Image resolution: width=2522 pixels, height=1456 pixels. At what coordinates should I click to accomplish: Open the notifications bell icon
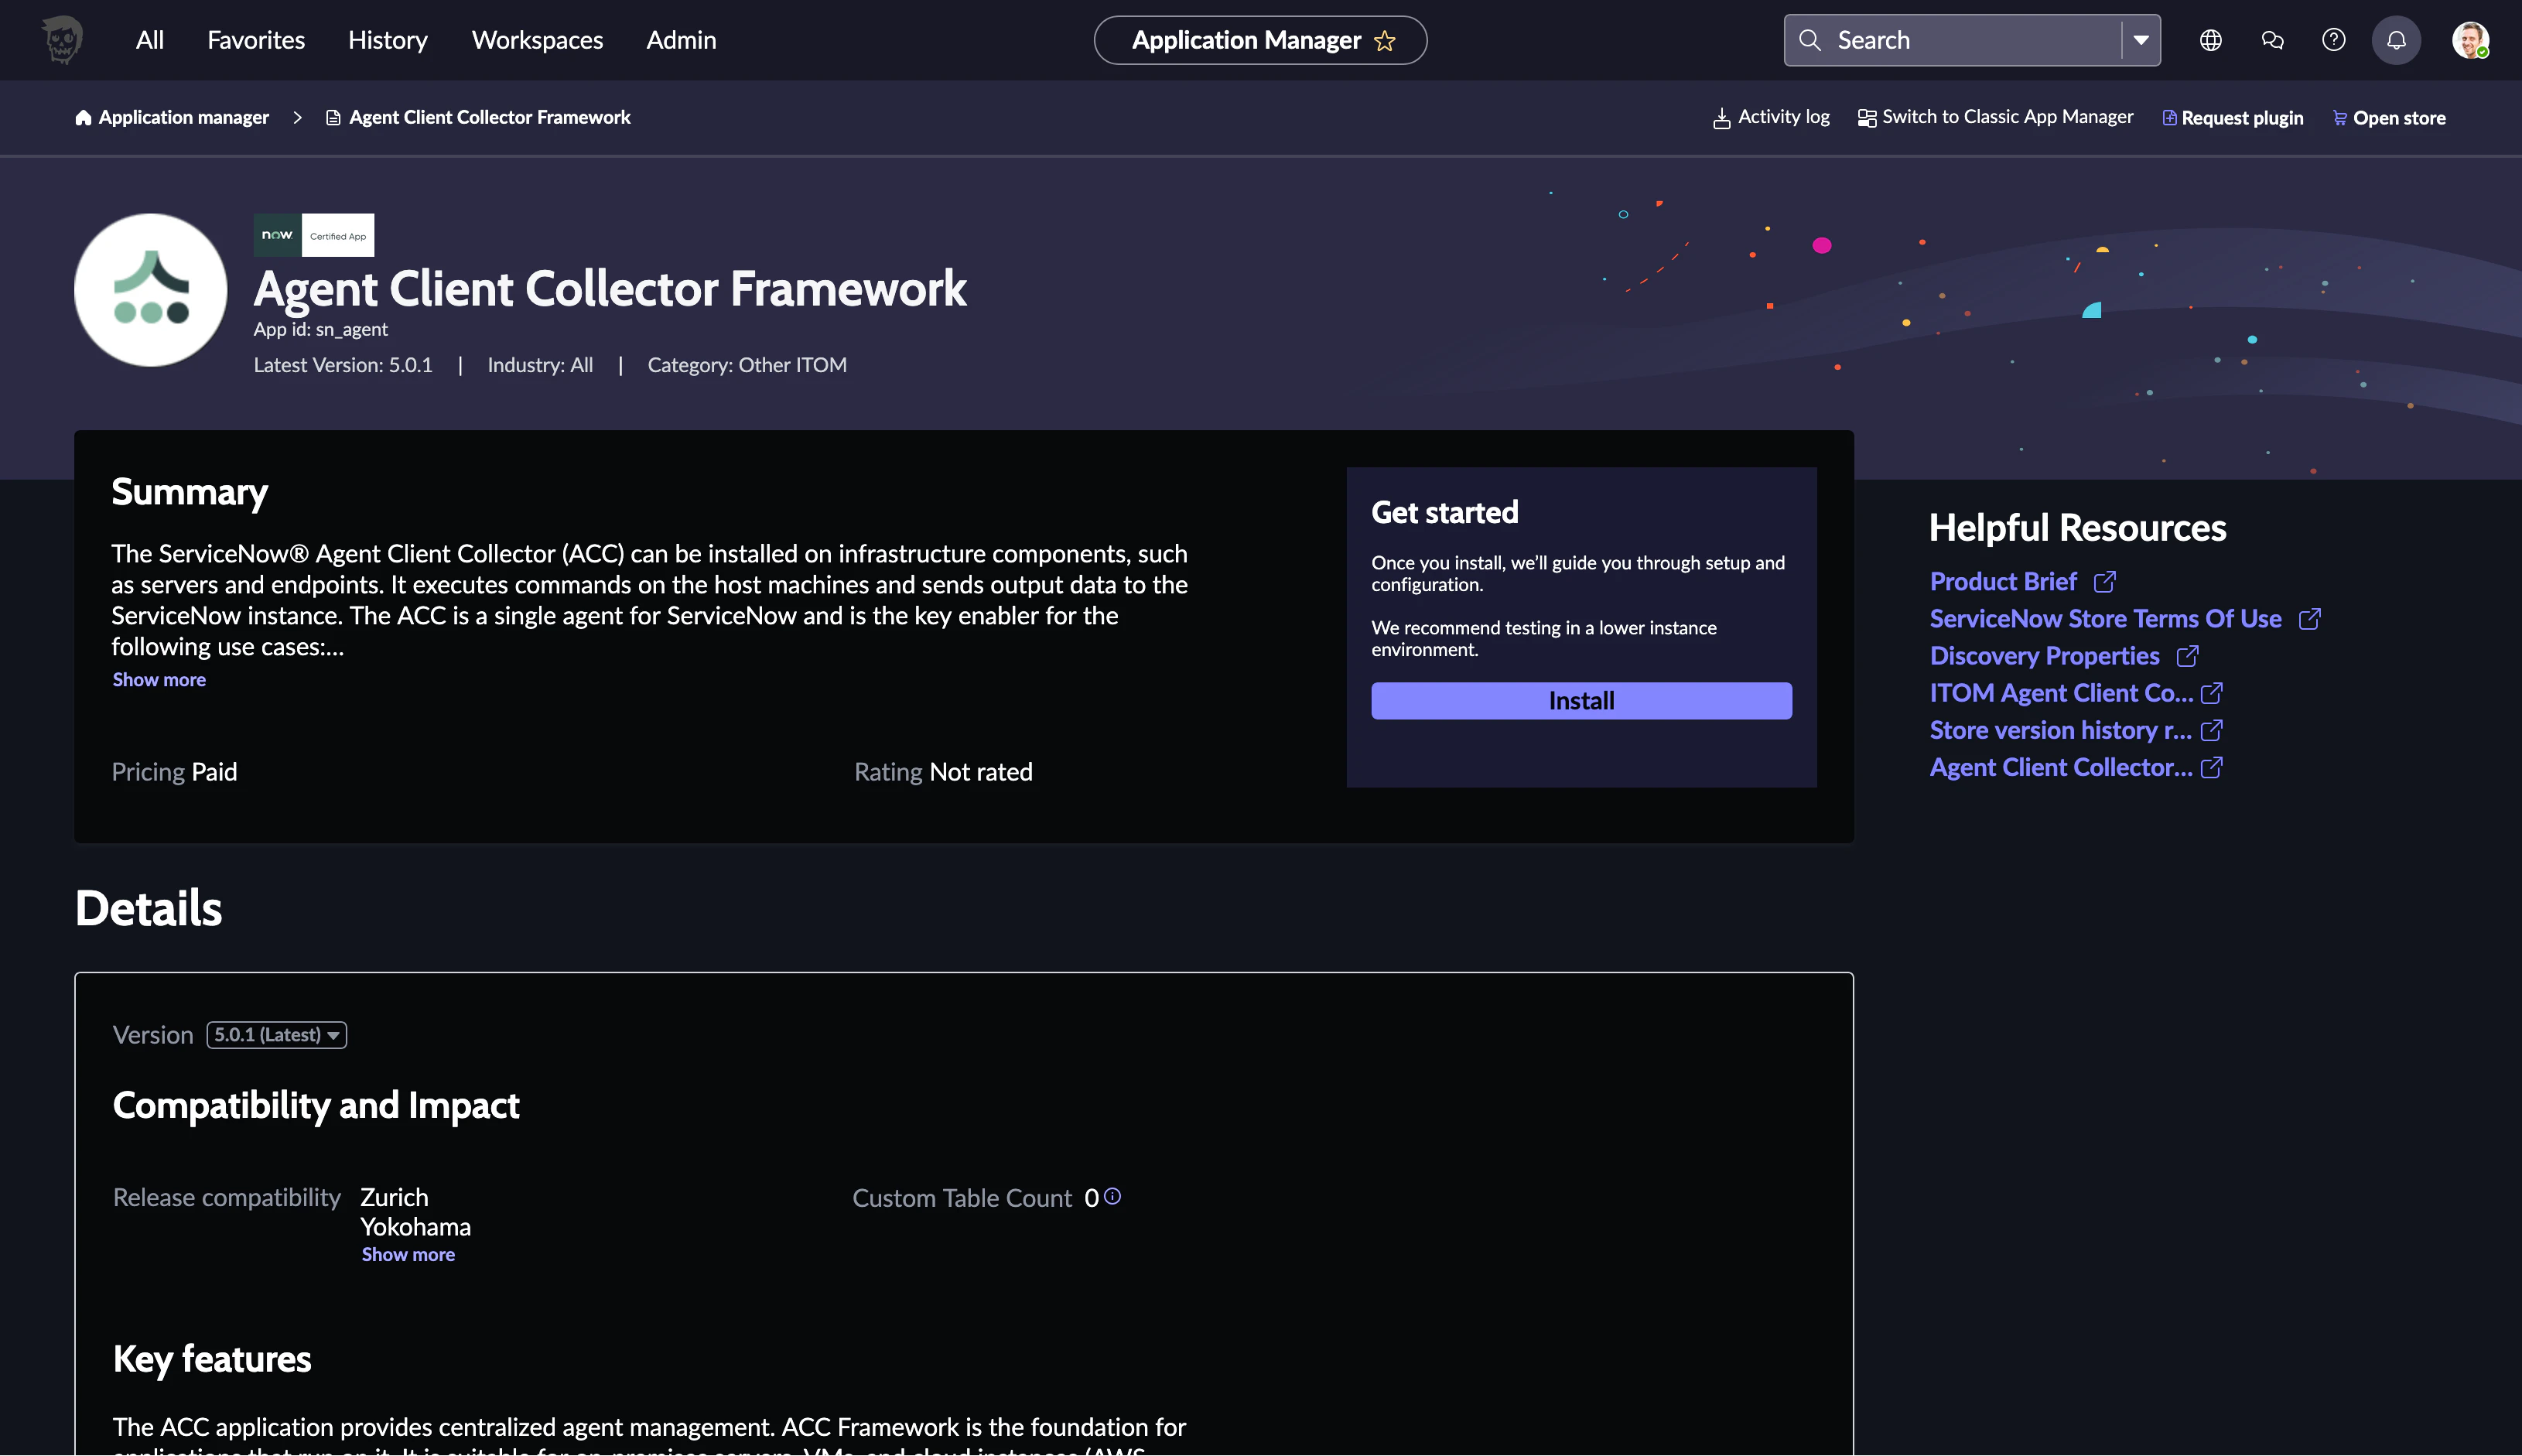click(x=2397, y=40)
